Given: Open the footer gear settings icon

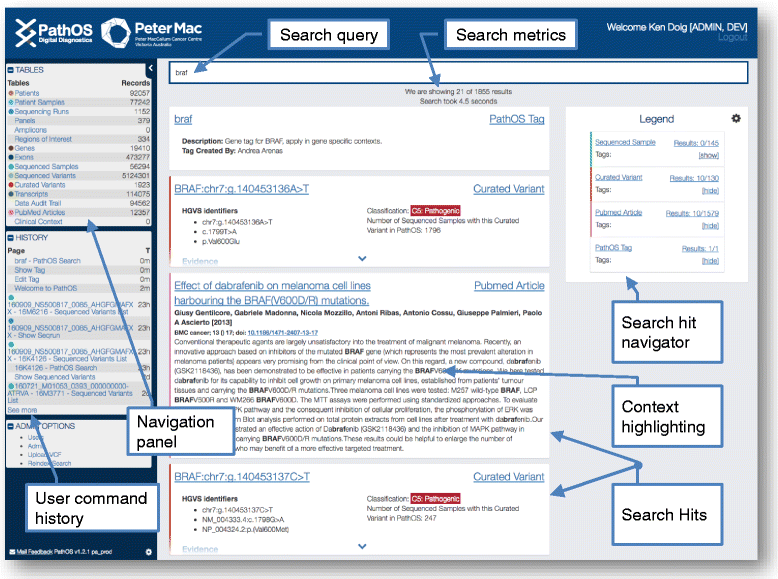Looking at the screenshot, I should pos(148,551).
